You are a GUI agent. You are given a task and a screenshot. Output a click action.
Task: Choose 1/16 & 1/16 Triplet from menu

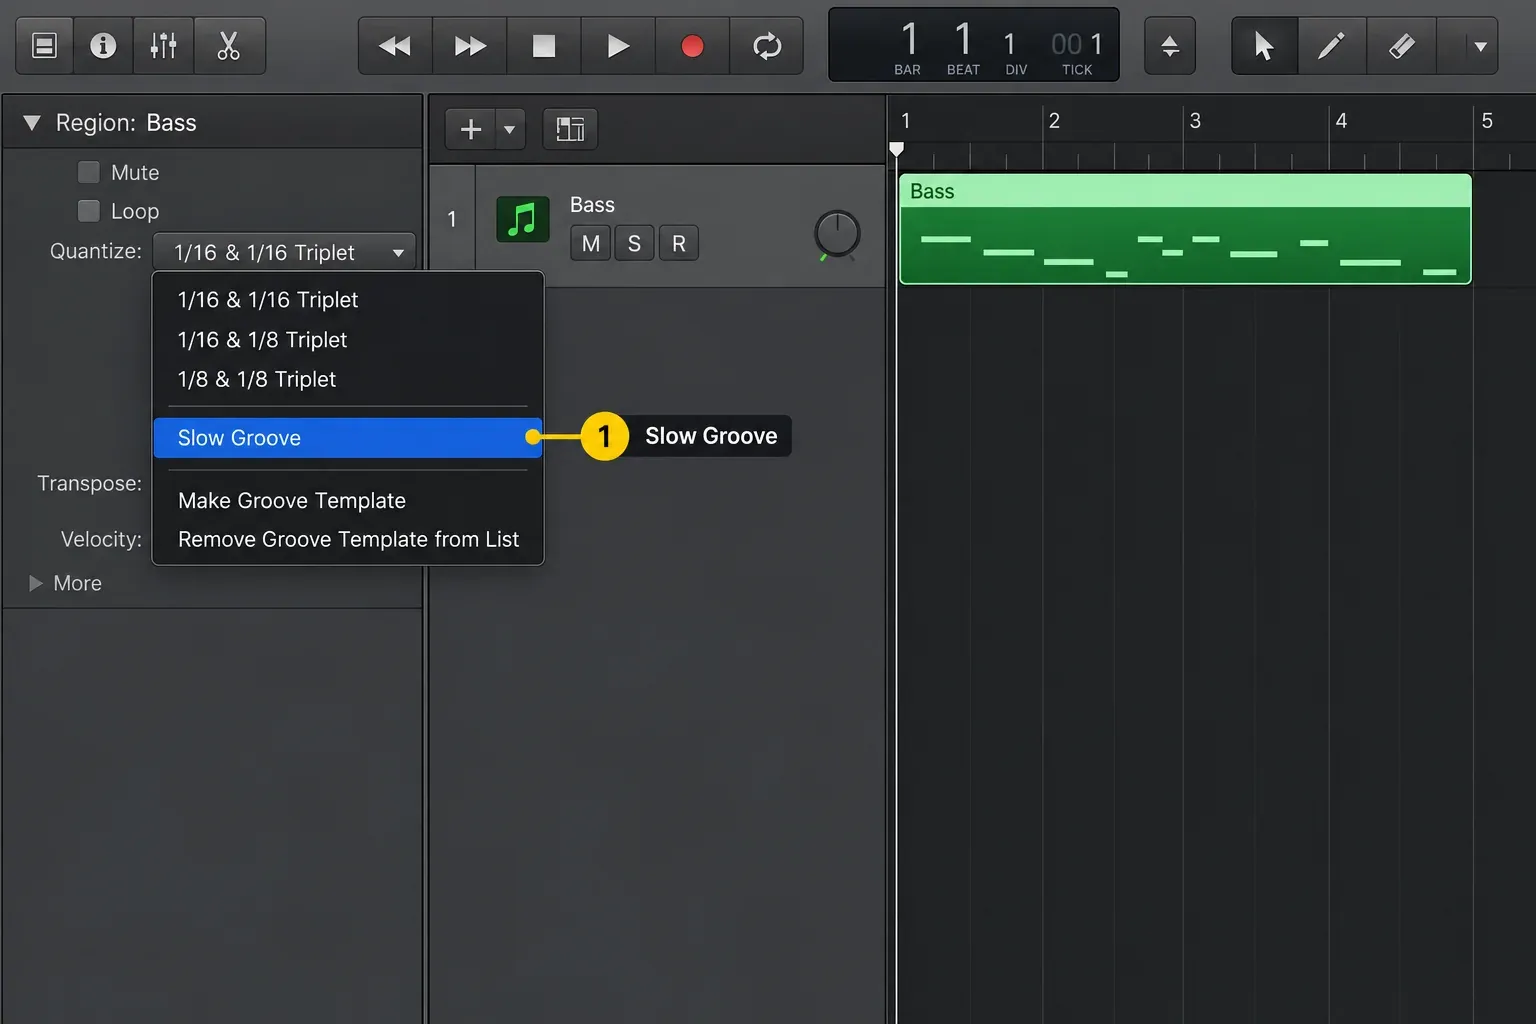pos(348,300)
